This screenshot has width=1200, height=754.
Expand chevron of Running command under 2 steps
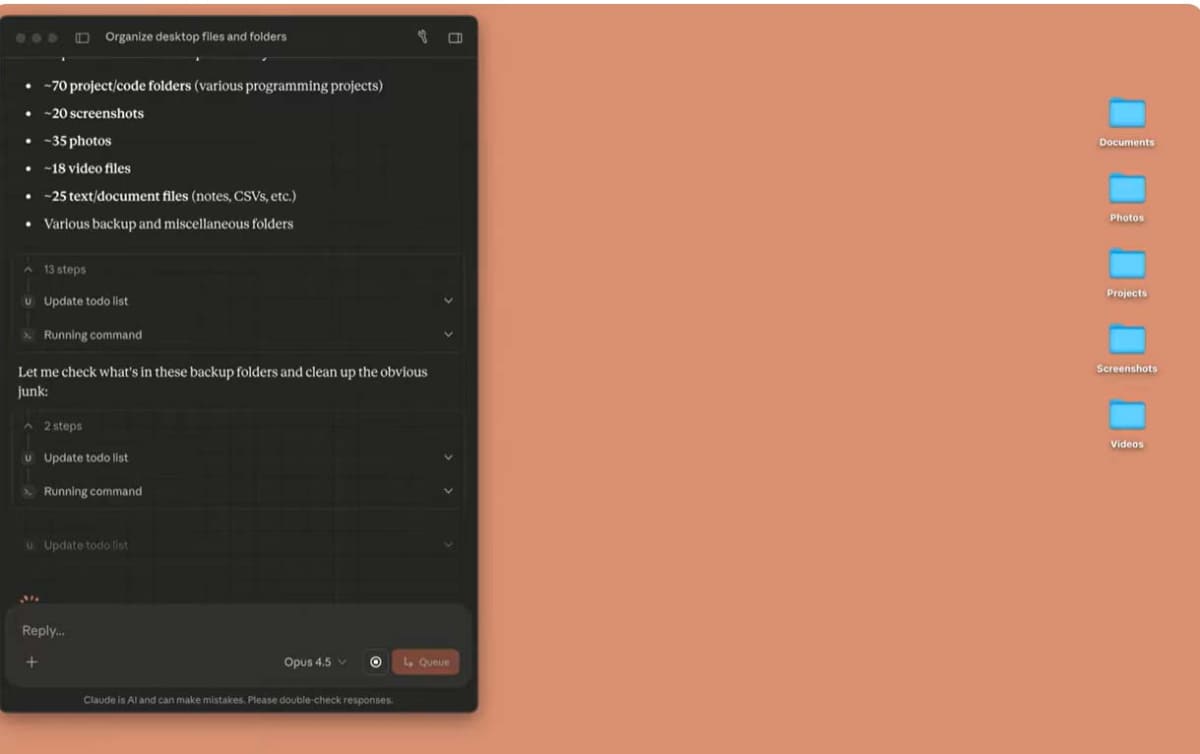[448, 491]
